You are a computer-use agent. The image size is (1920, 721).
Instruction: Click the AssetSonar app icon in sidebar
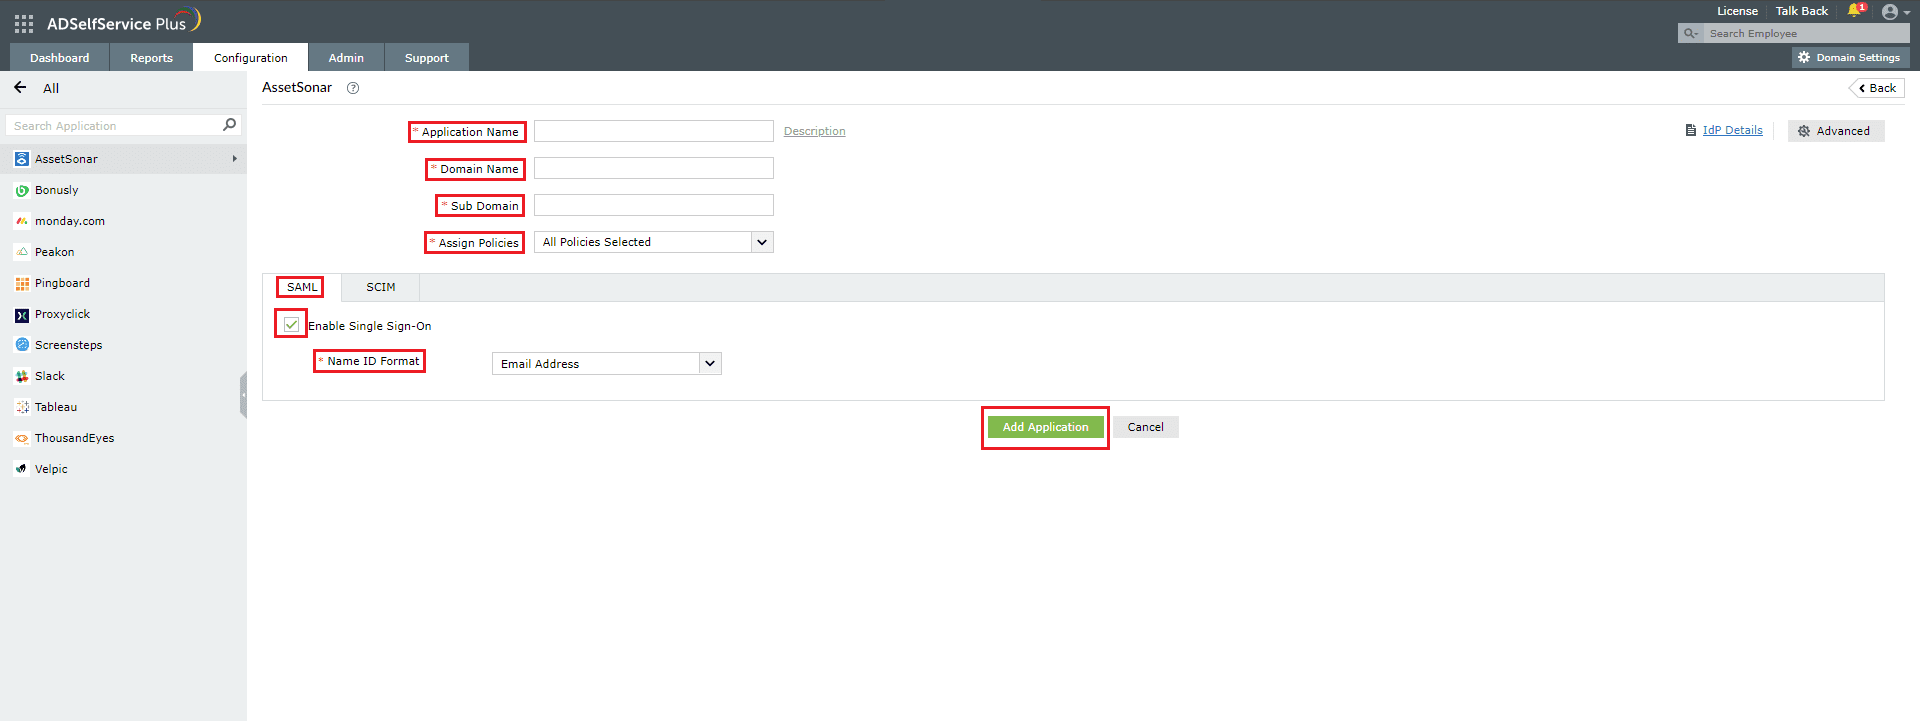click(22, 159)
